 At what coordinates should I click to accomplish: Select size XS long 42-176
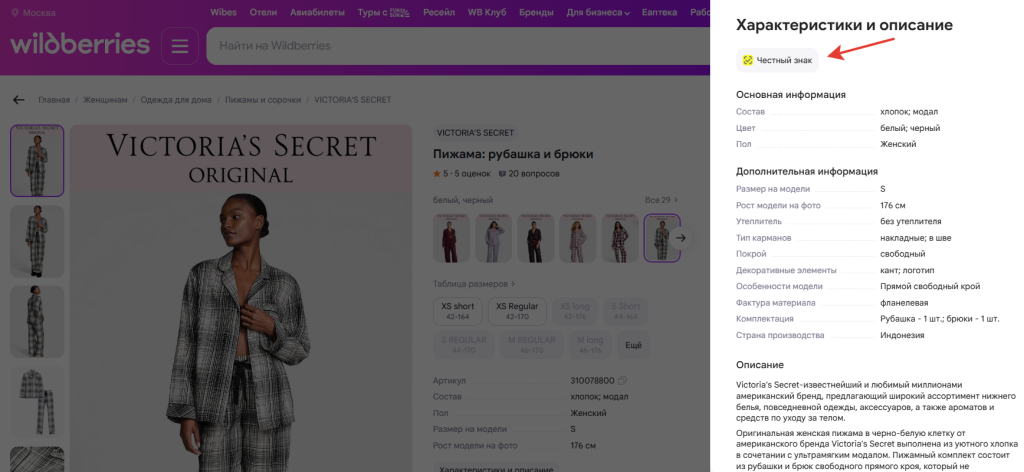pyautogui.click(x=576, y=311)
